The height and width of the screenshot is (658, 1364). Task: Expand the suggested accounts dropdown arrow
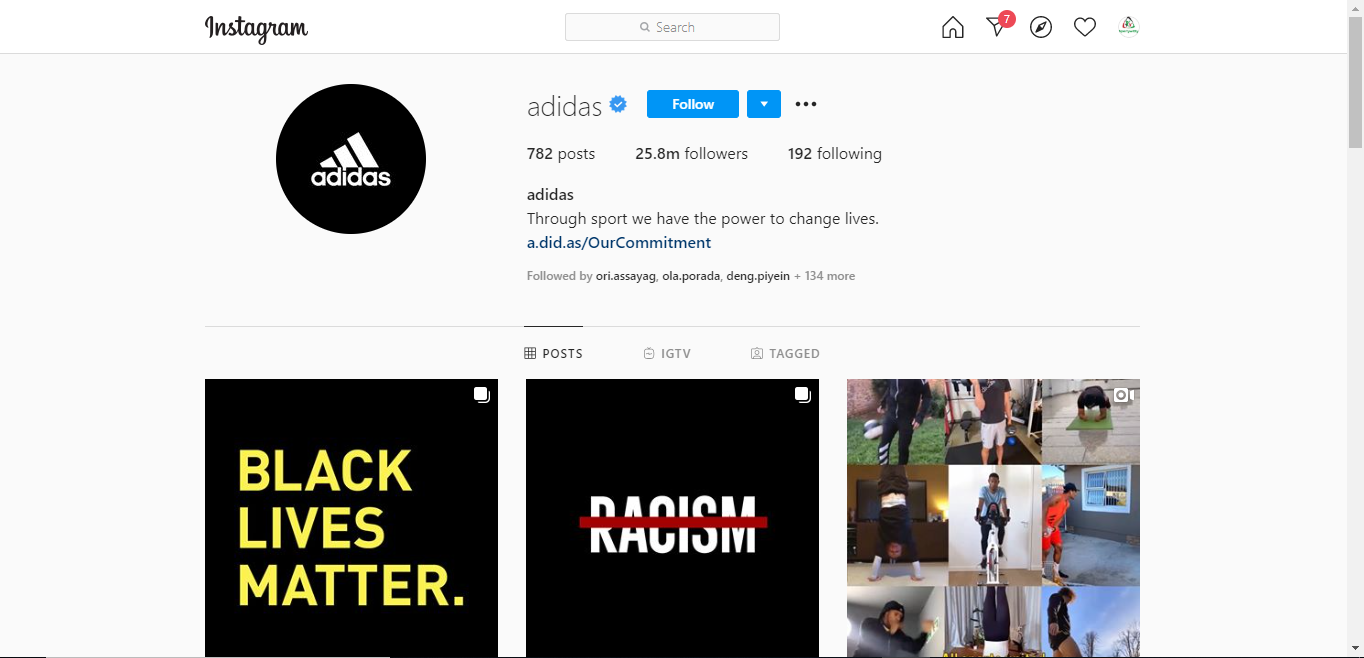[764, 104]
